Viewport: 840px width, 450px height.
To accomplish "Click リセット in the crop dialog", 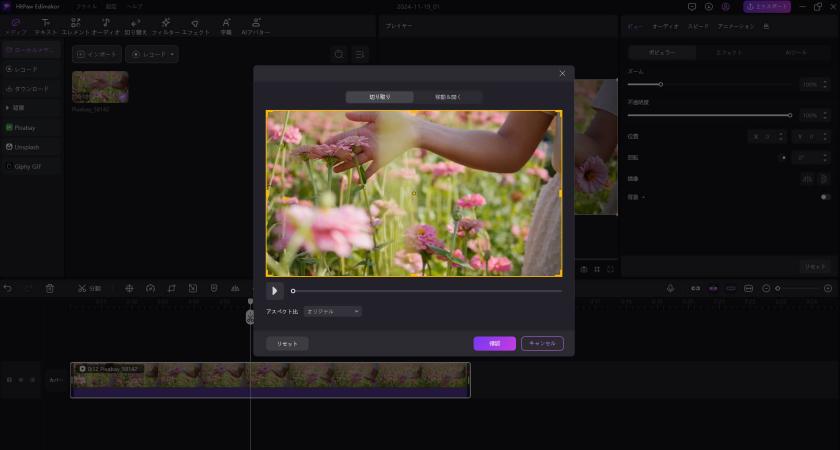I will [x=287, y=343].
